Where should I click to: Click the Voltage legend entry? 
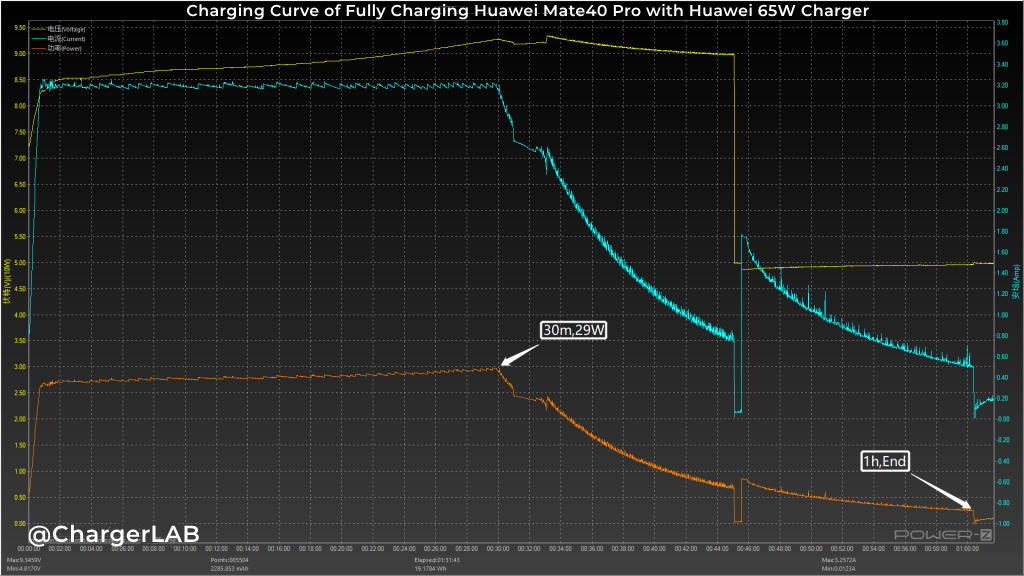tap(59, 29)
